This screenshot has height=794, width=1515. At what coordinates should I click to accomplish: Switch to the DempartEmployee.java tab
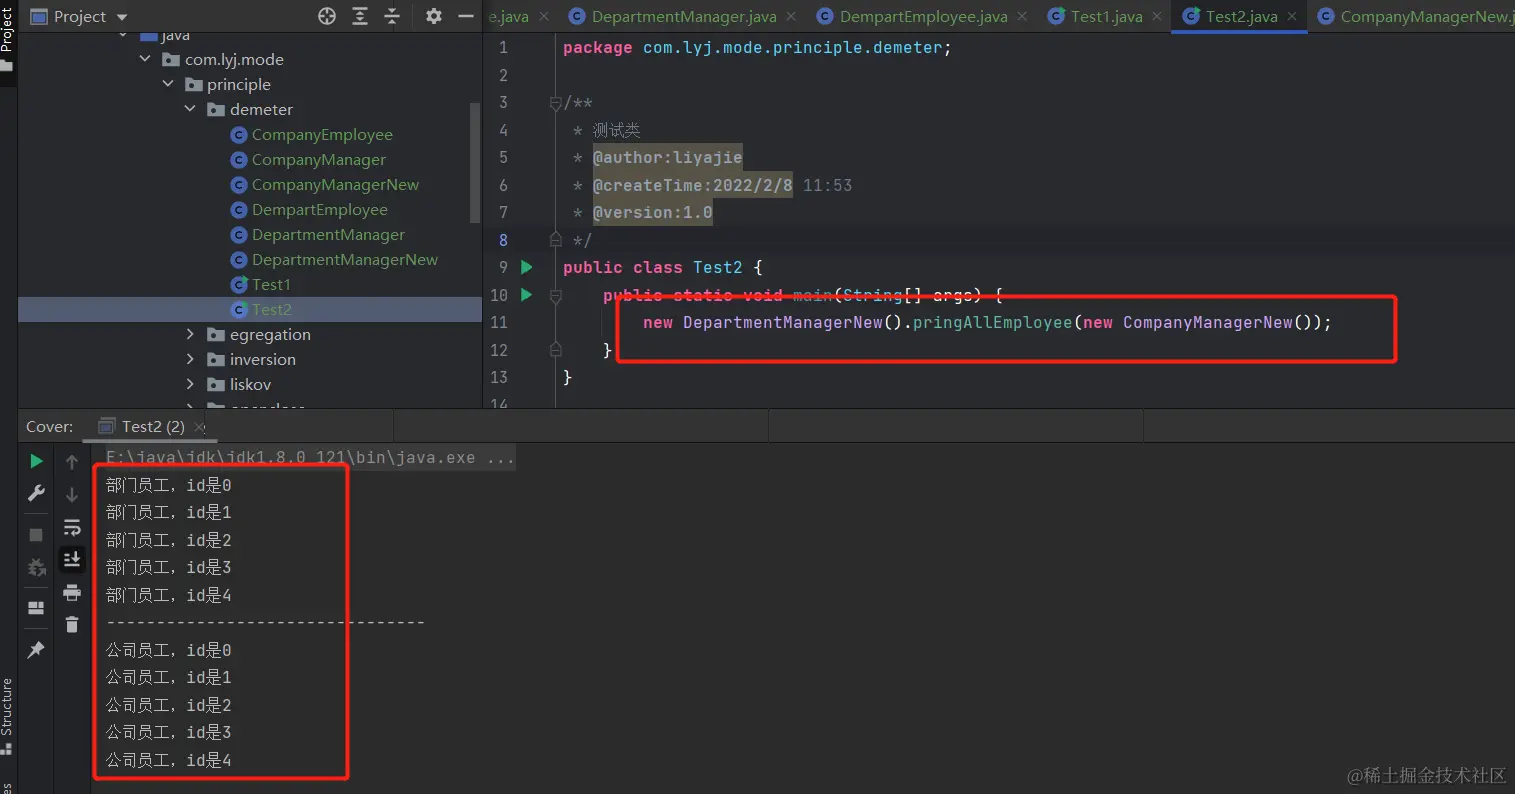(x=924, y=16)
